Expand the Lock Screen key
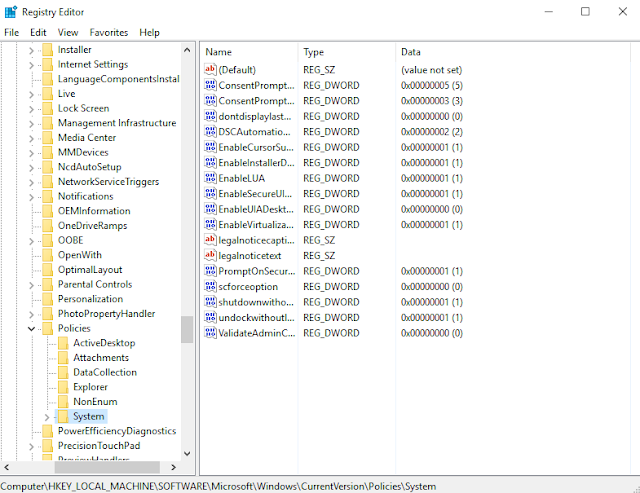640x493 pixels. (31, 109)
